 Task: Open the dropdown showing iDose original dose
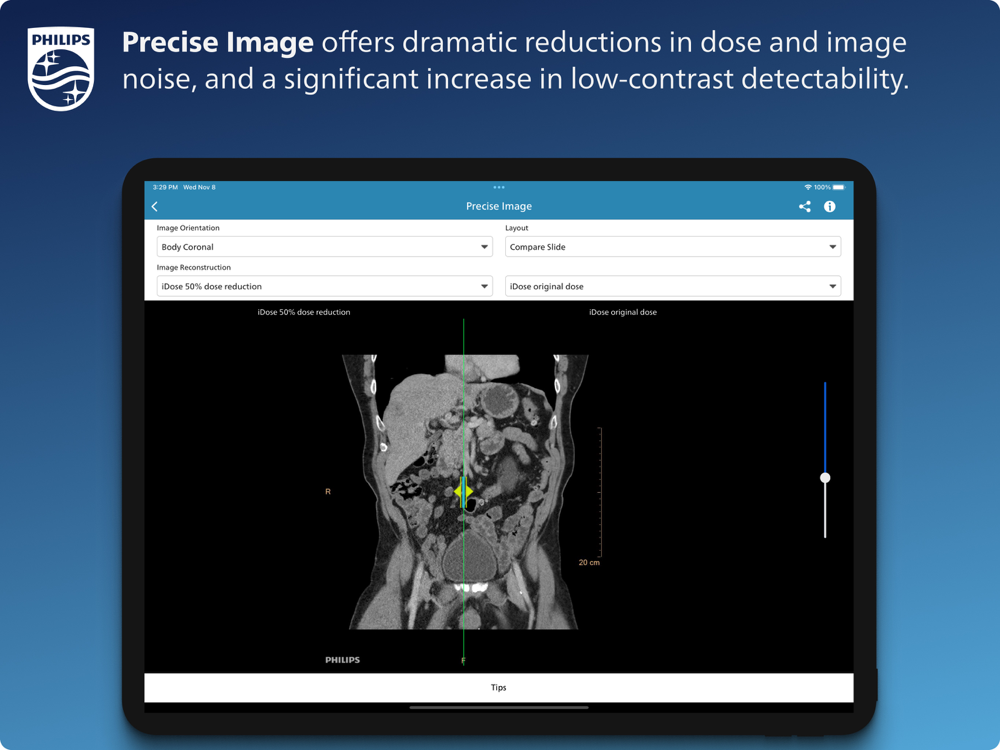673,286
